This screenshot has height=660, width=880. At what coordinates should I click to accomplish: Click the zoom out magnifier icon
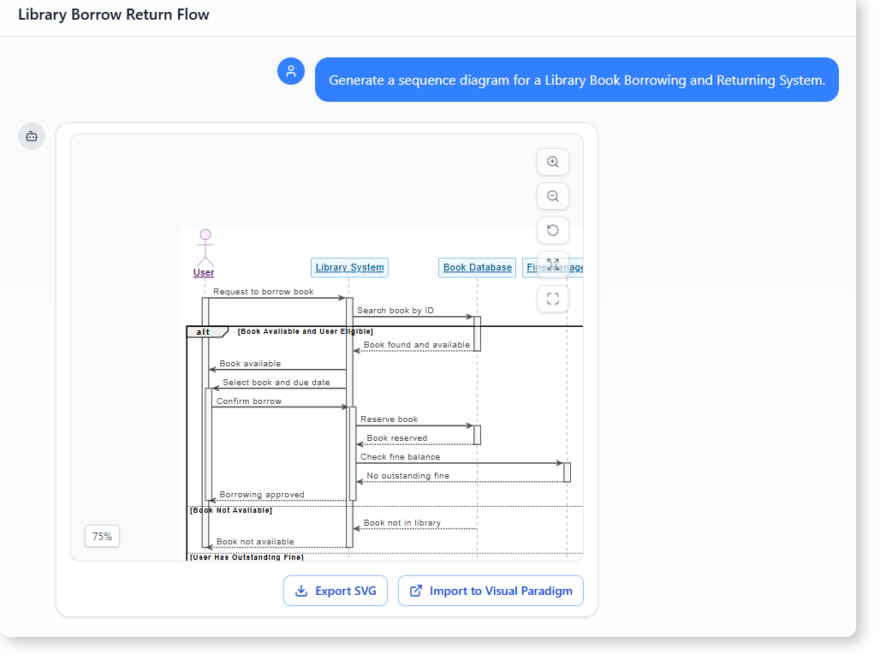[552, 196]
